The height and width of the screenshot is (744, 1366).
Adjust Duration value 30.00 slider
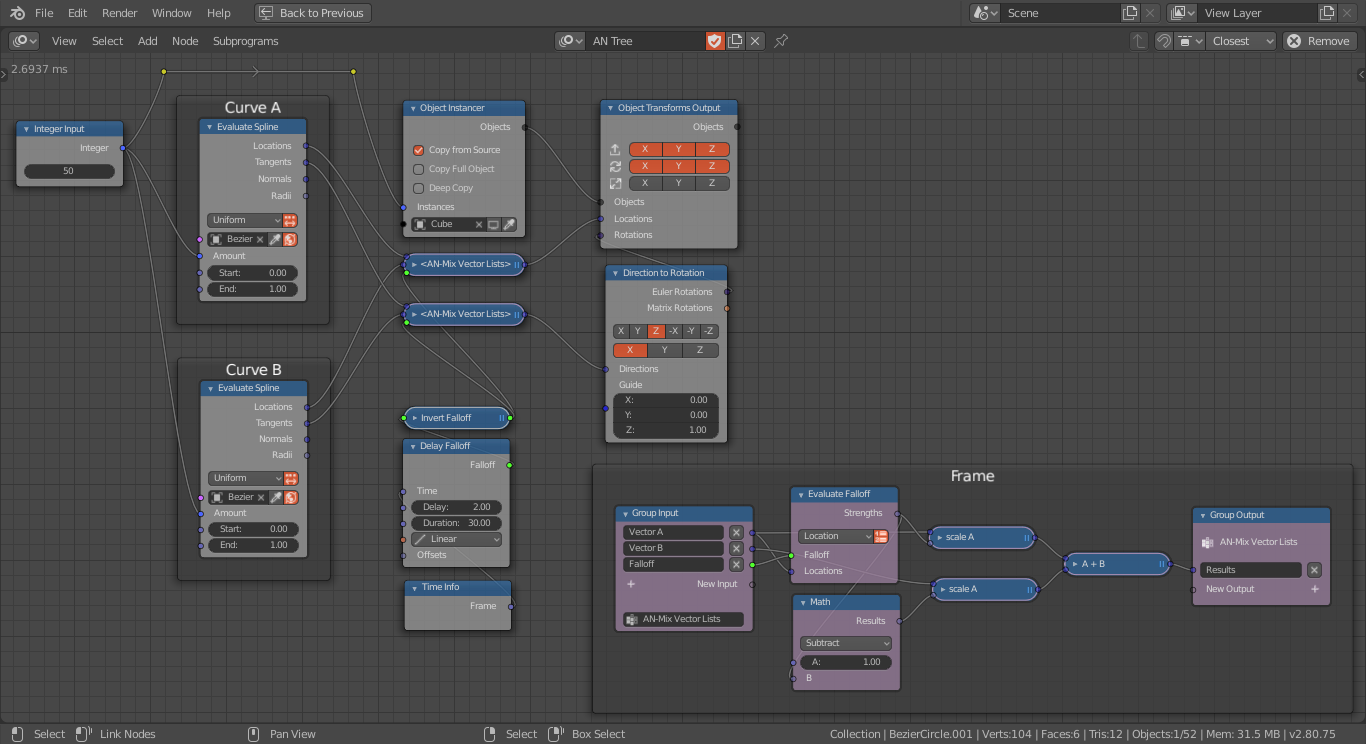(x=456, y=523)
